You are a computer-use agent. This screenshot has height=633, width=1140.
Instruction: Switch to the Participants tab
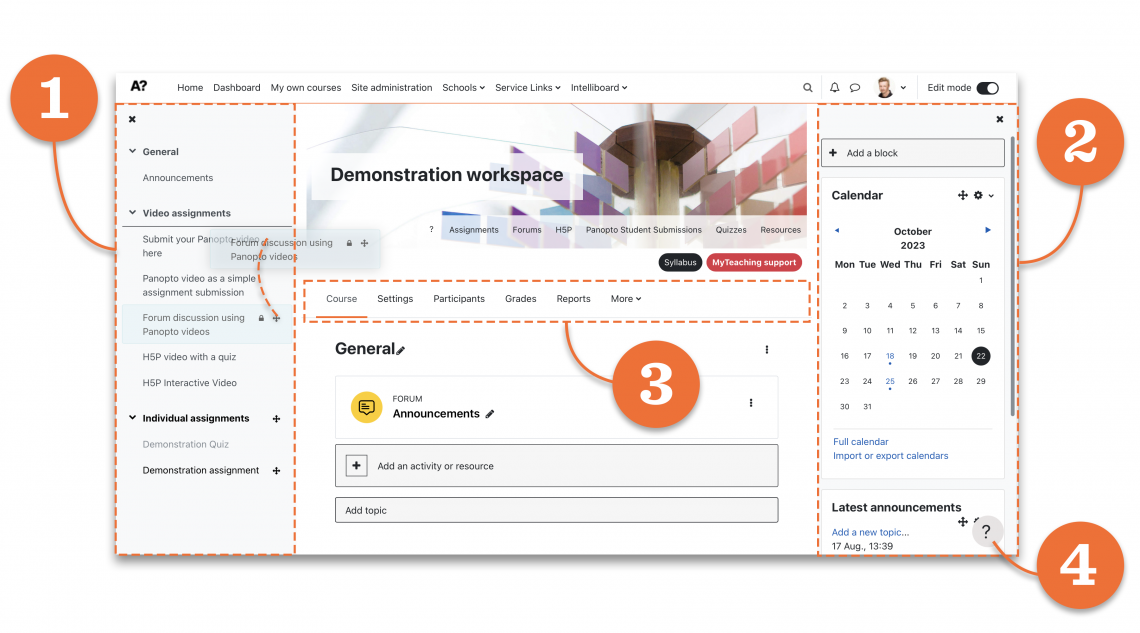(459, 299)
